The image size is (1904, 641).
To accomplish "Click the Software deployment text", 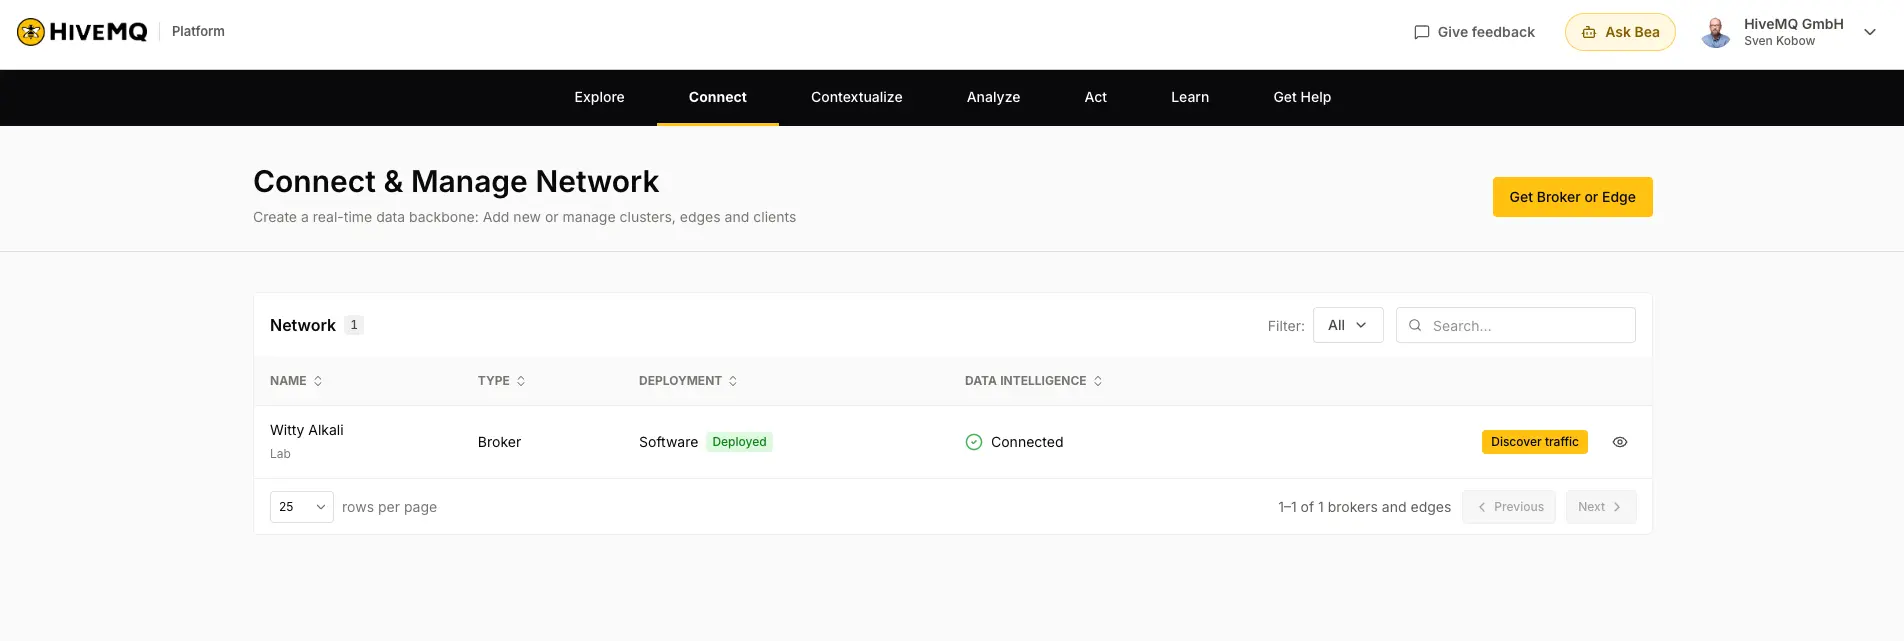I will tap(669, 442).
